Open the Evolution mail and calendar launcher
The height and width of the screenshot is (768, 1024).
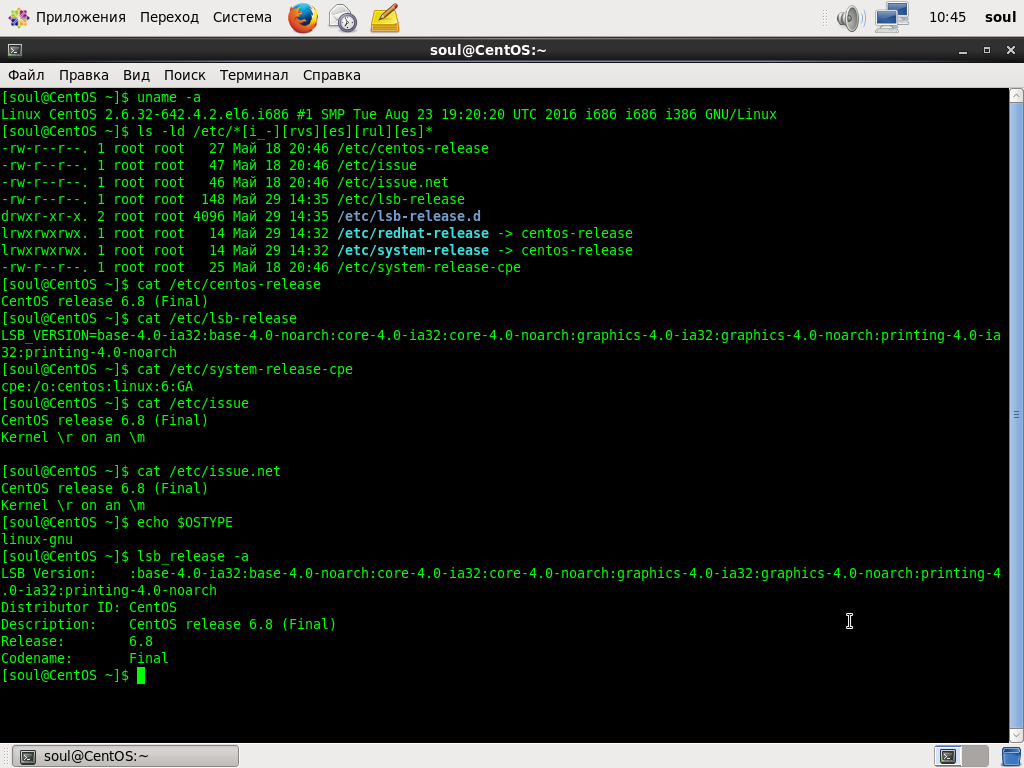point(343,18)
